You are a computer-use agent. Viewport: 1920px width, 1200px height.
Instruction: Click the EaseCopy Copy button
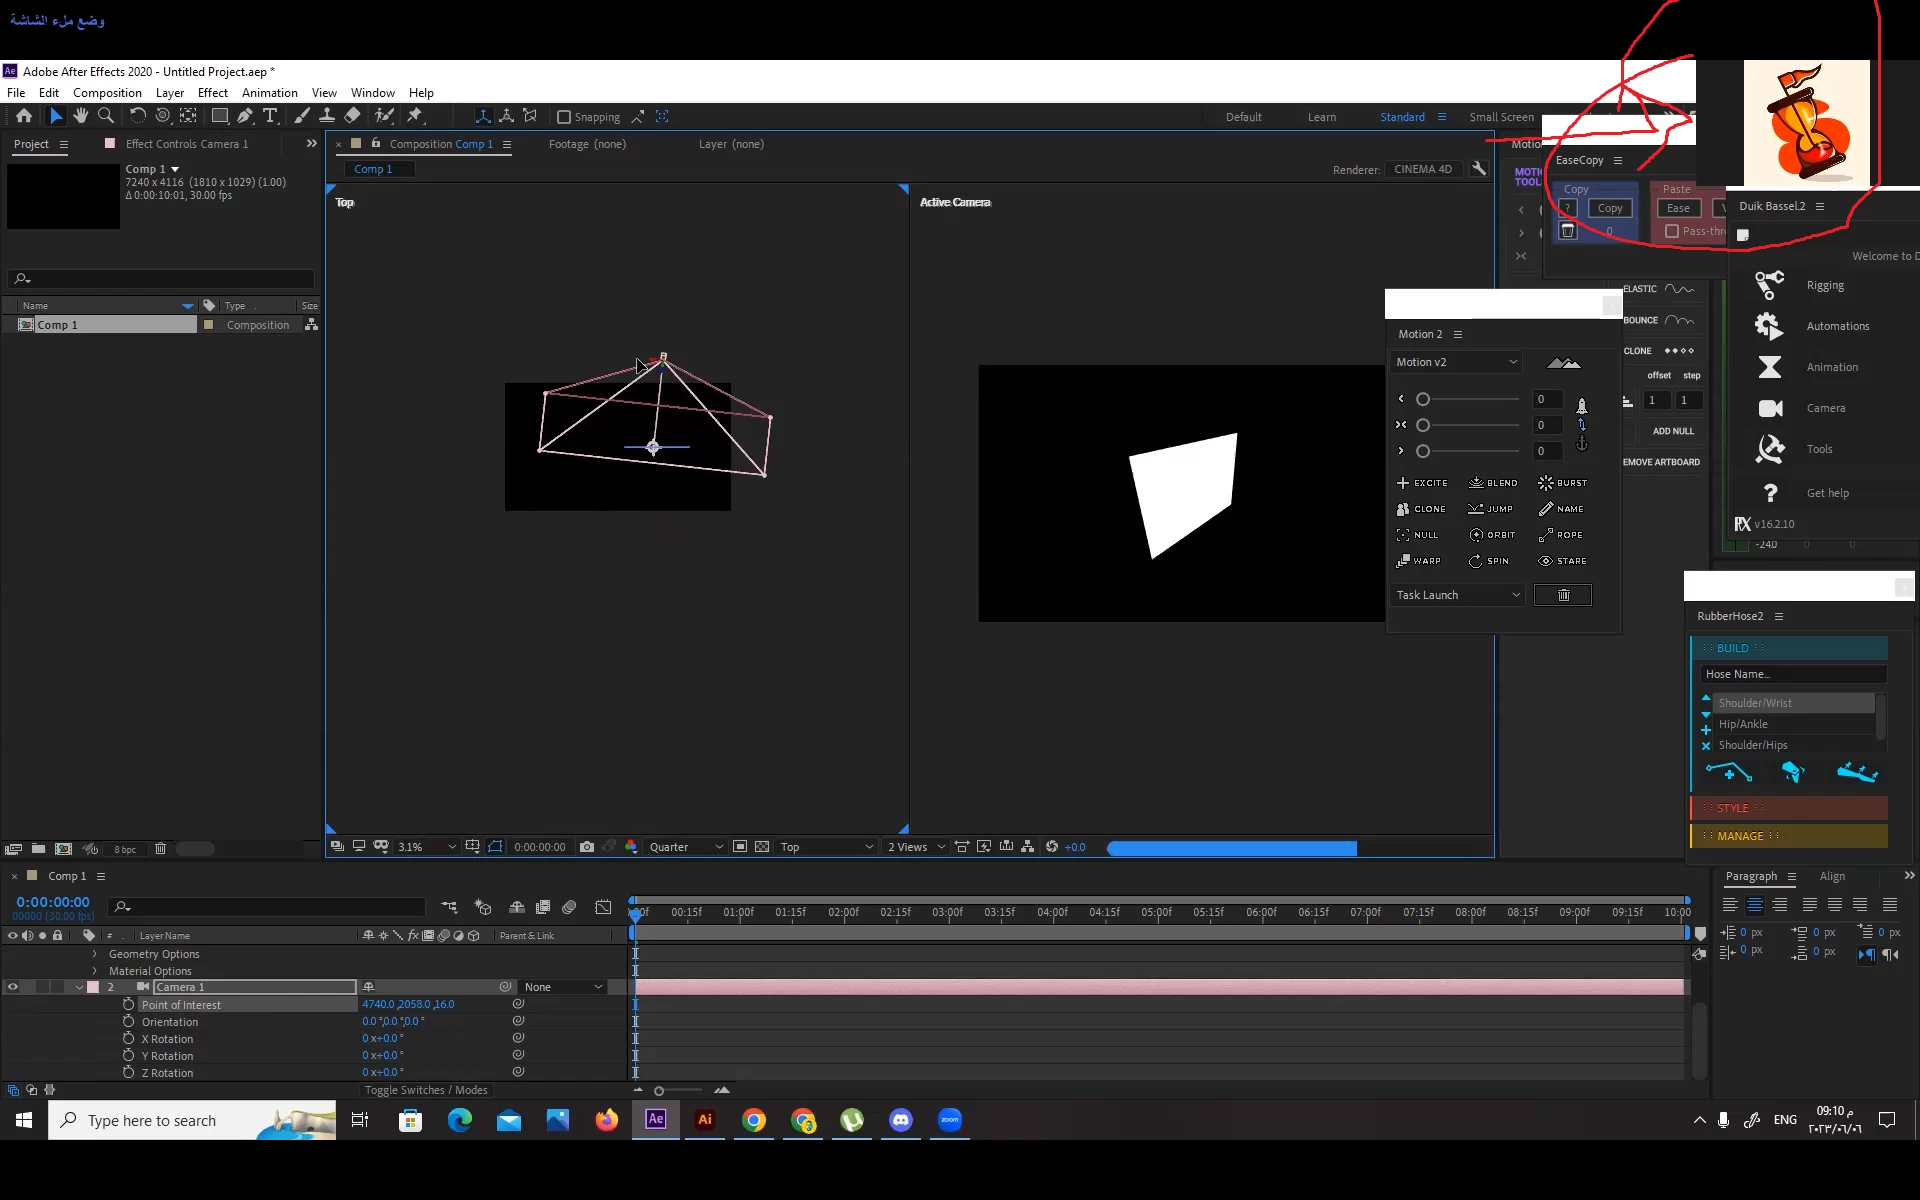pos(1609,208)
